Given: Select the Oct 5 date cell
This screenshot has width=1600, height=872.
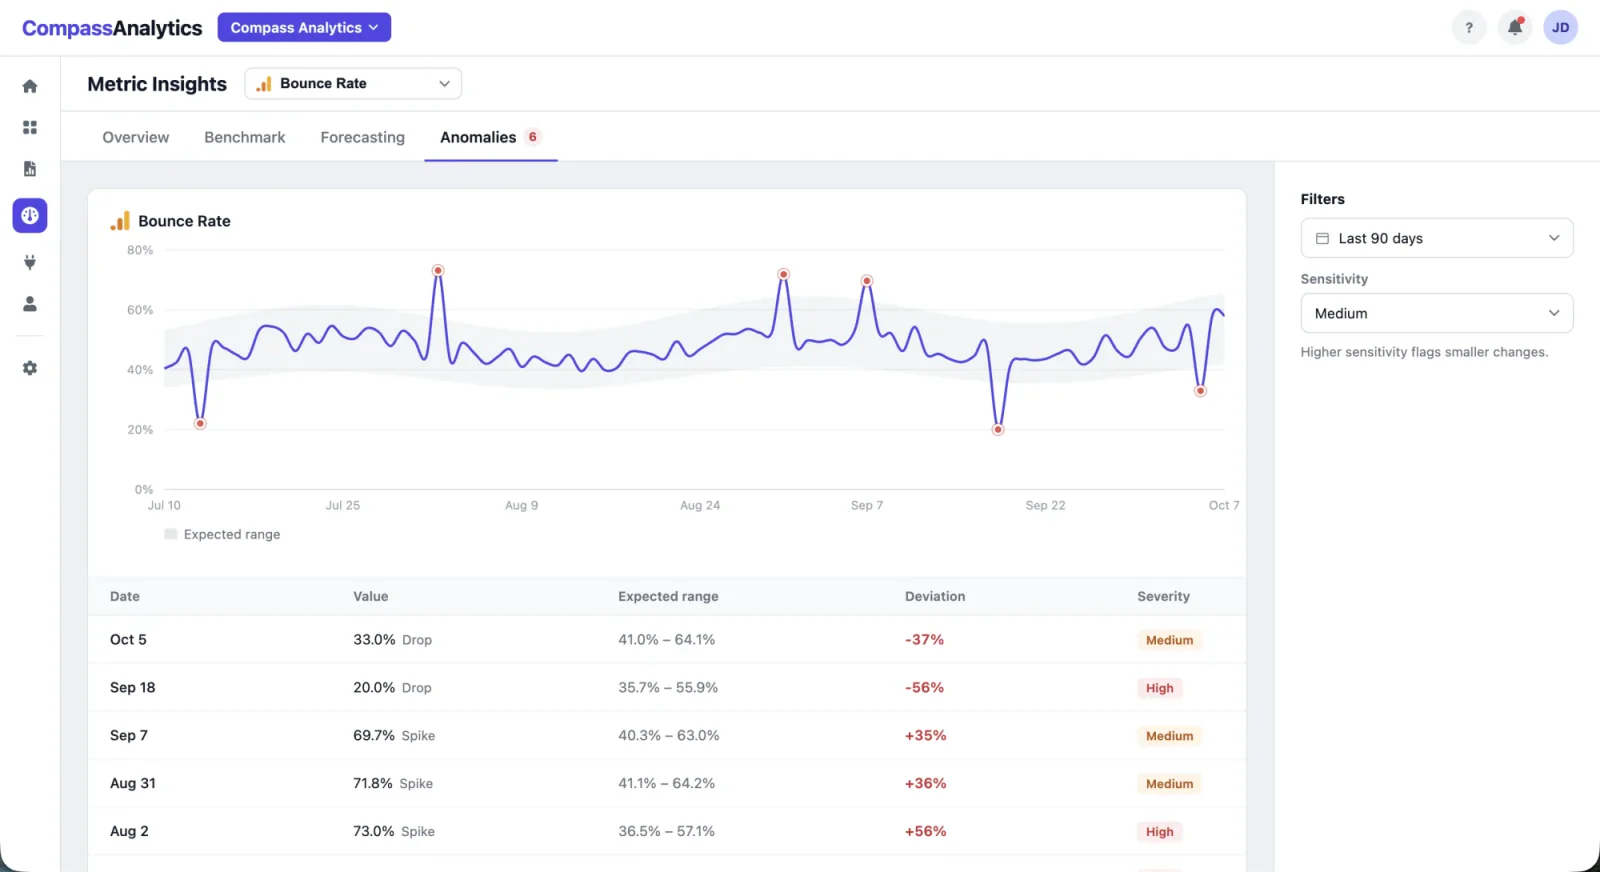Looking at the screenshot, I should 128,640.
